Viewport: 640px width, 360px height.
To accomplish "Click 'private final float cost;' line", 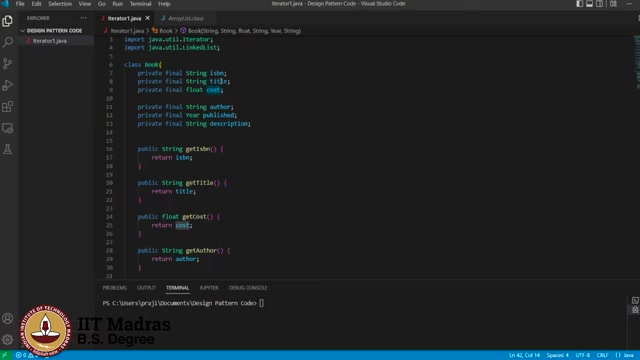I will (180, 90).
